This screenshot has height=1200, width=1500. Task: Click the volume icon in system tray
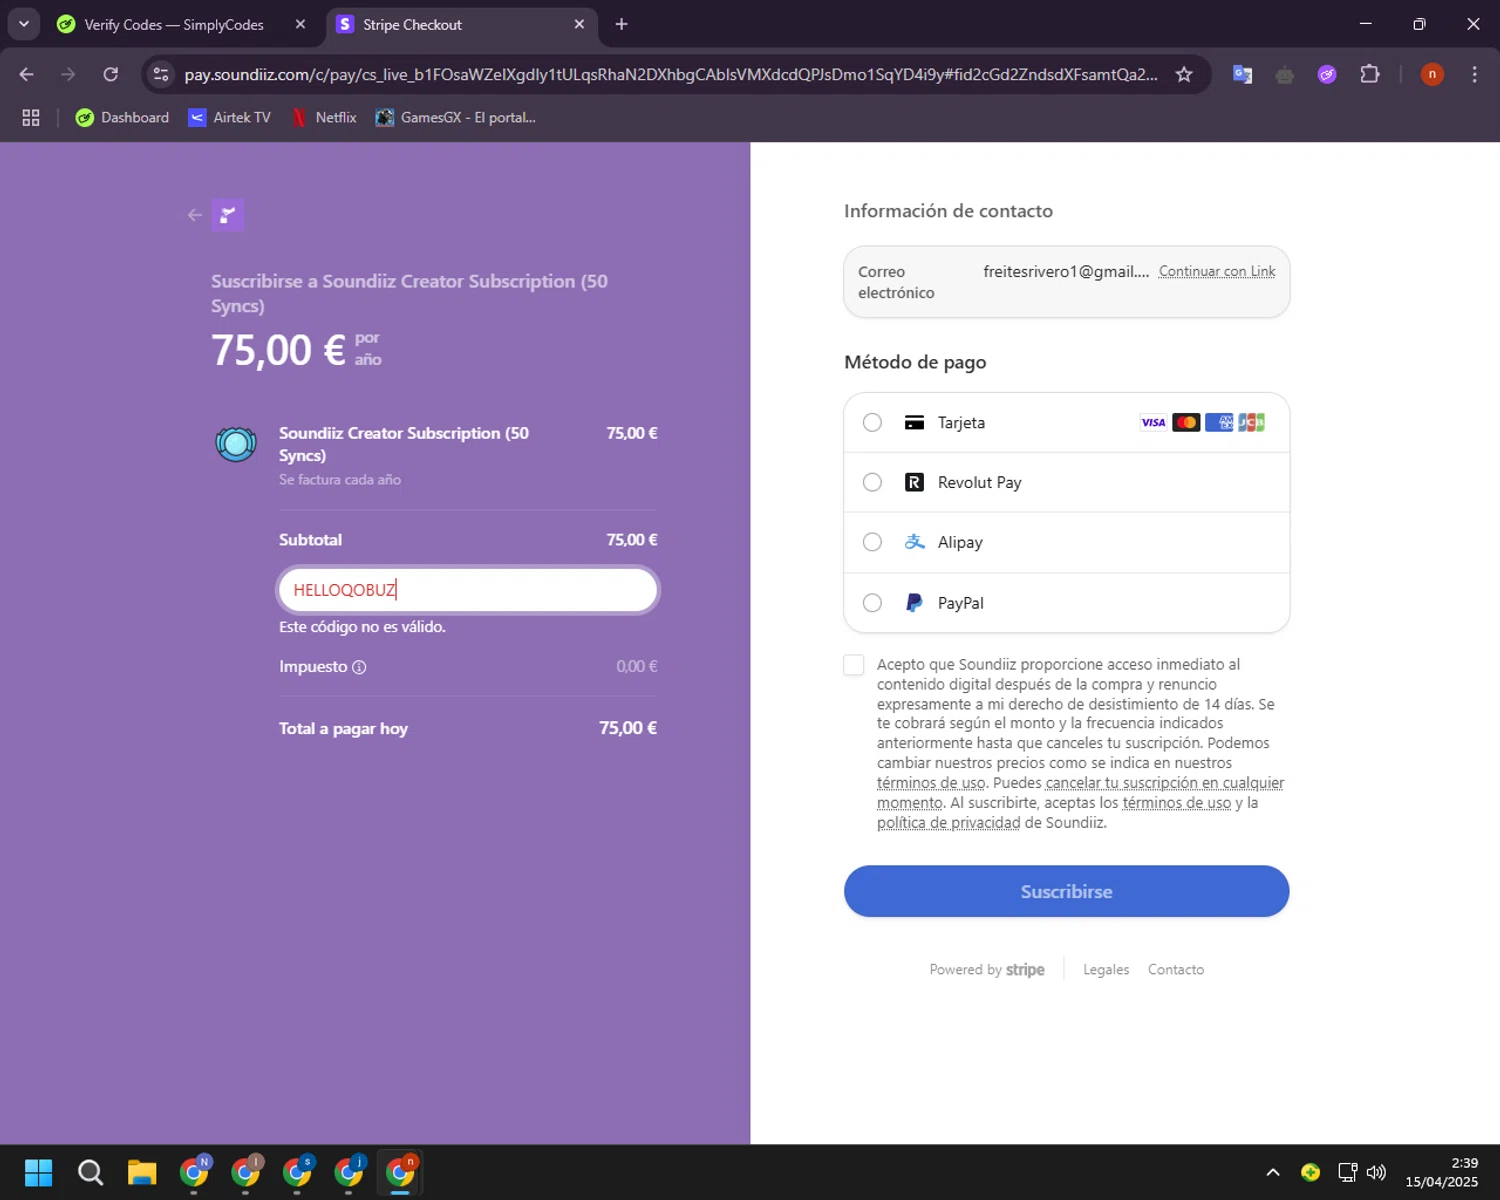(x=1377, y=1172)
